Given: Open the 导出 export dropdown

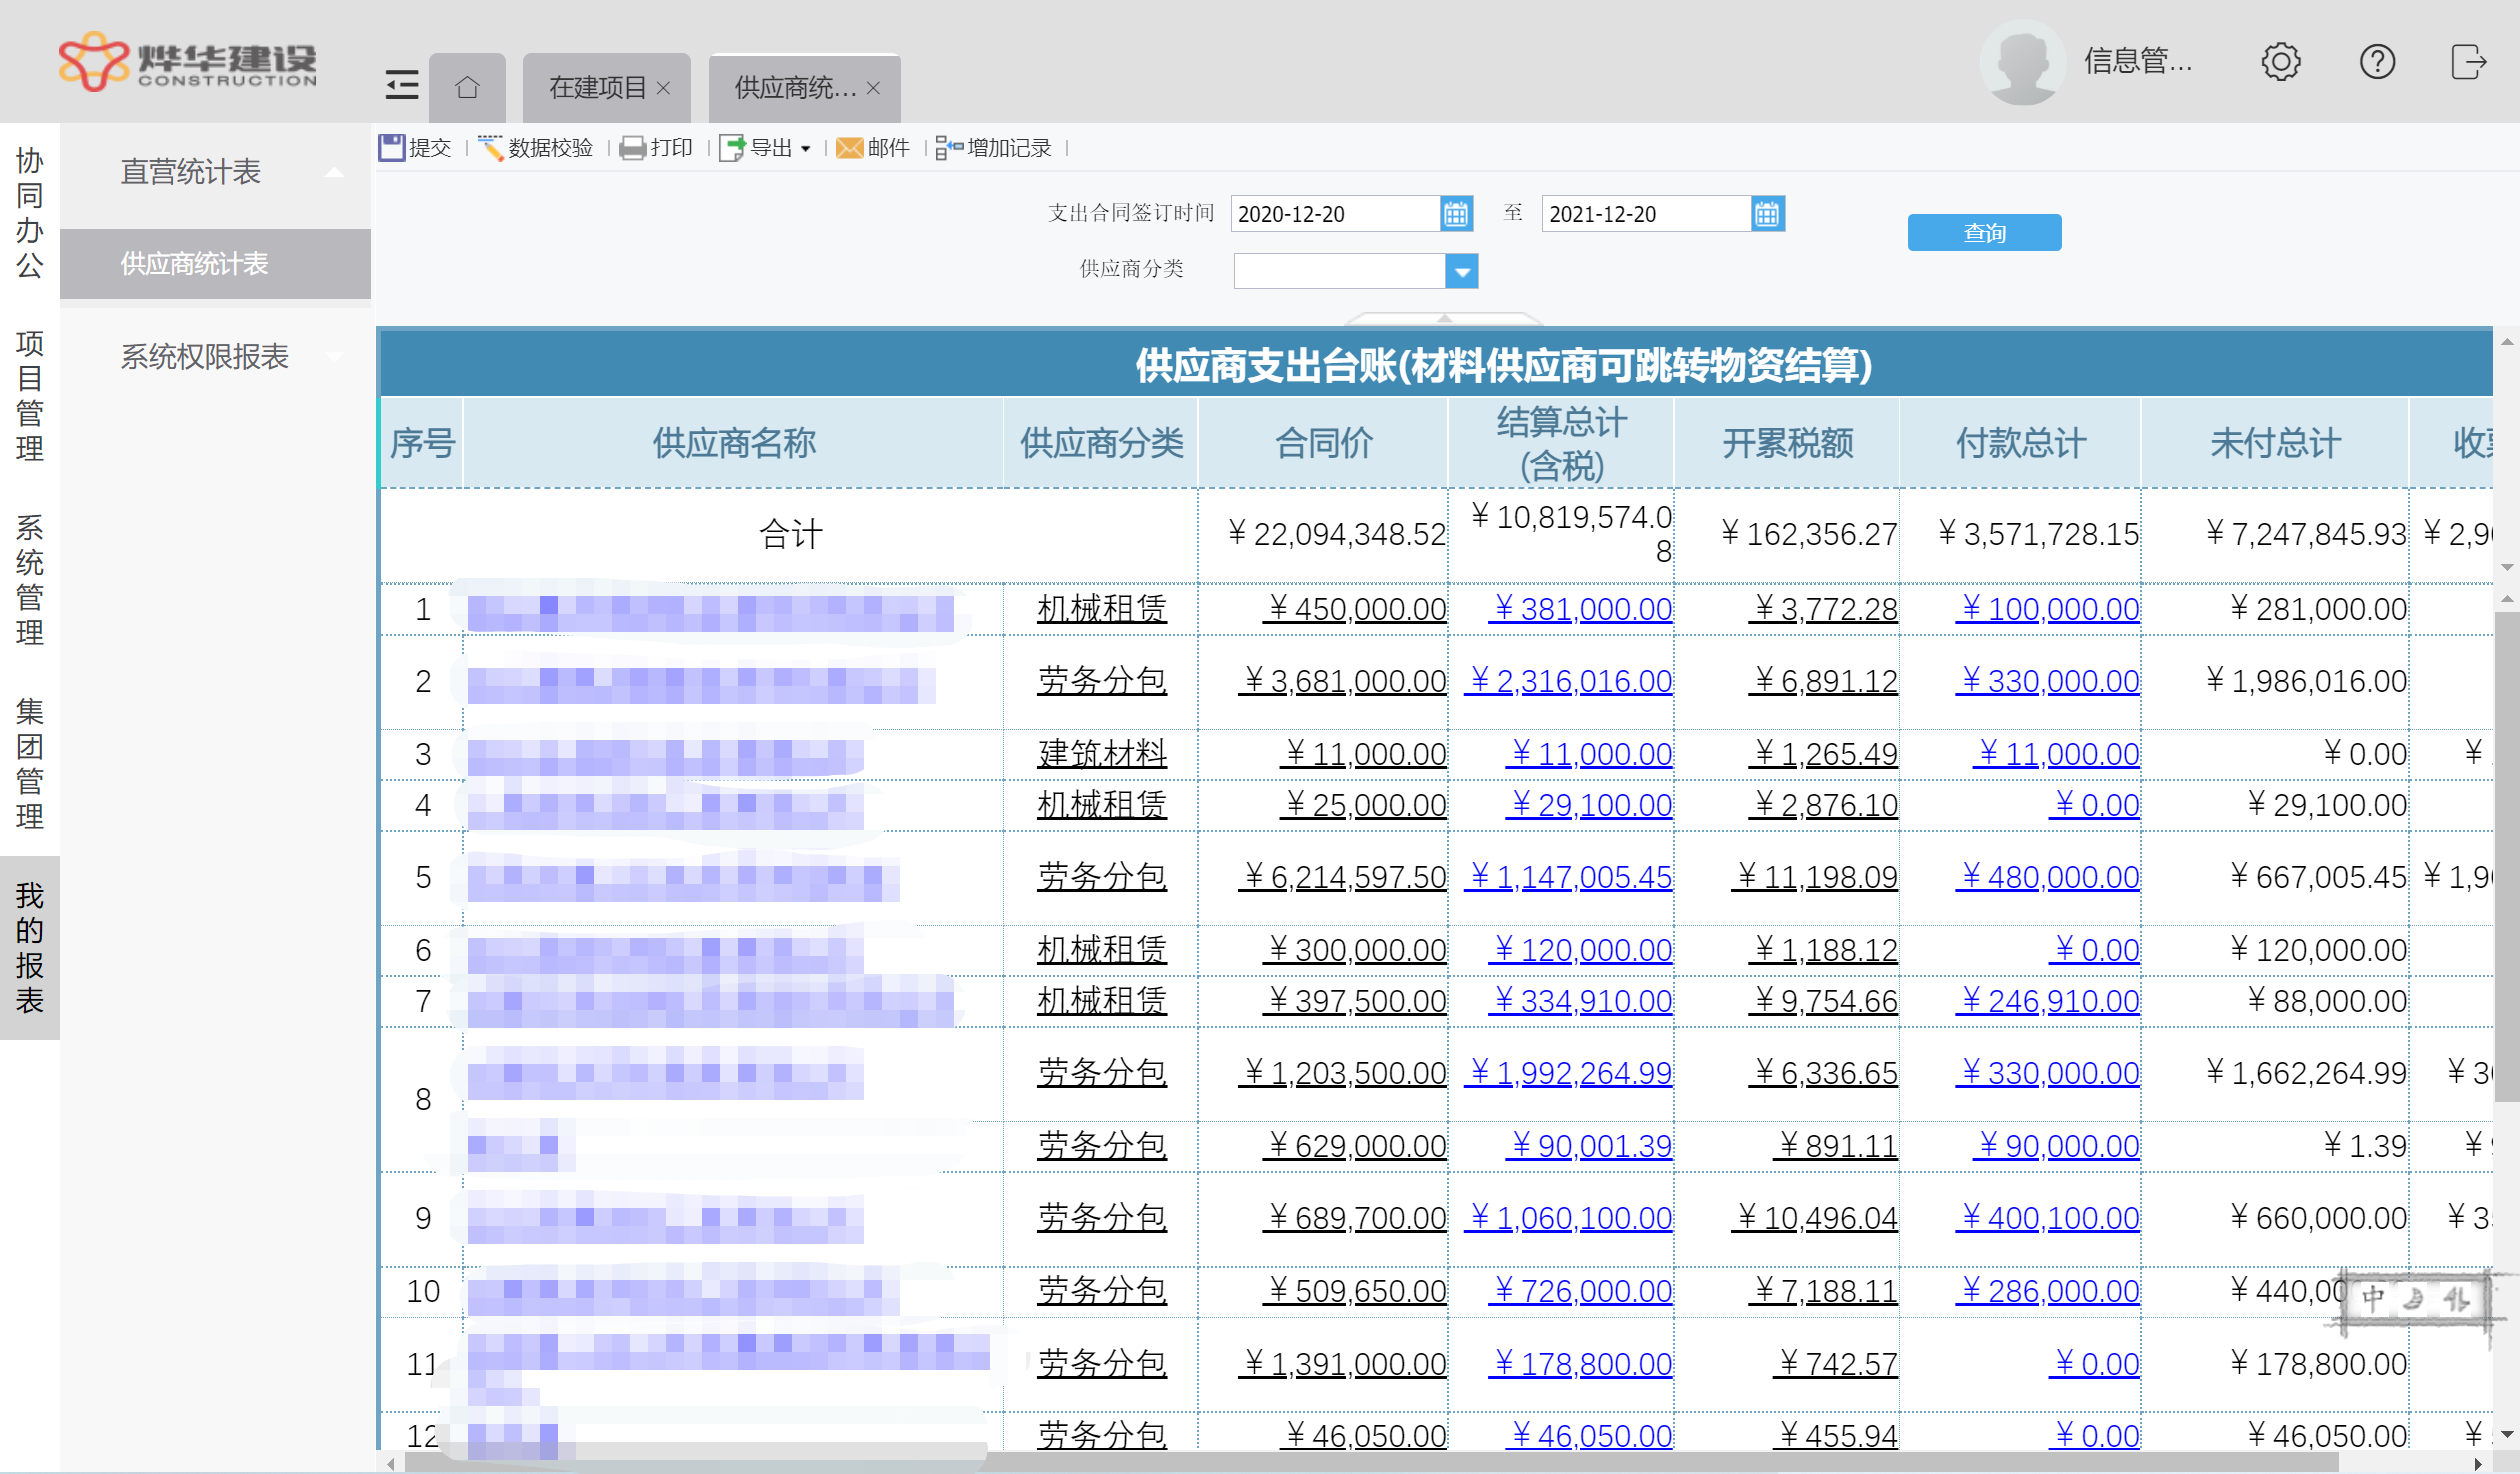Looking at the screenshot, I should [765, 148].
